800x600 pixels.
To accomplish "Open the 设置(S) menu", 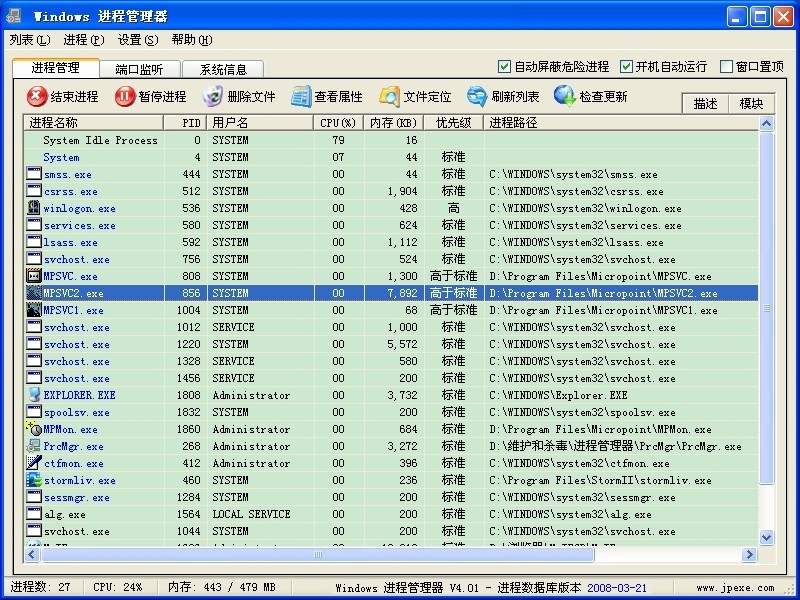I will [x=138, y=40].
